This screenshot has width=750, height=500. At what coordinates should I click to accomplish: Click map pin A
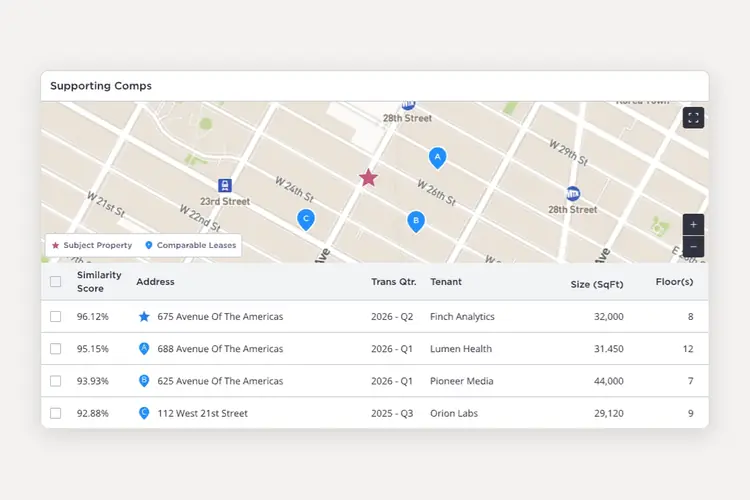[437, 158]
